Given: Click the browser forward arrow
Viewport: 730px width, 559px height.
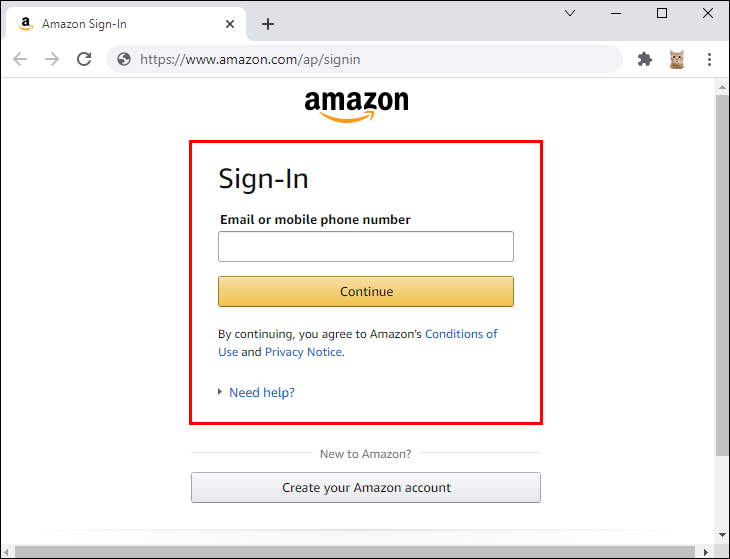Looking at the screenshot, I should point(52,59).
